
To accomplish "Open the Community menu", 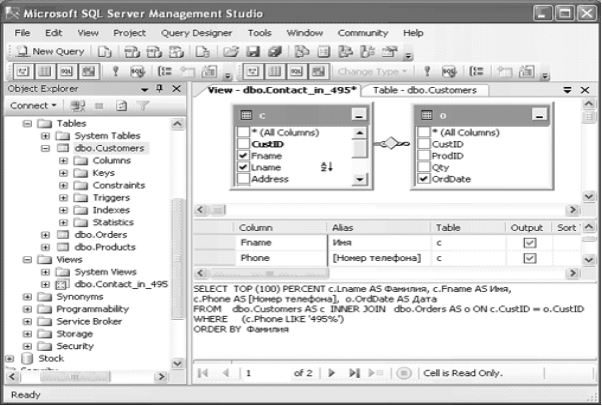I will [363, 33].
